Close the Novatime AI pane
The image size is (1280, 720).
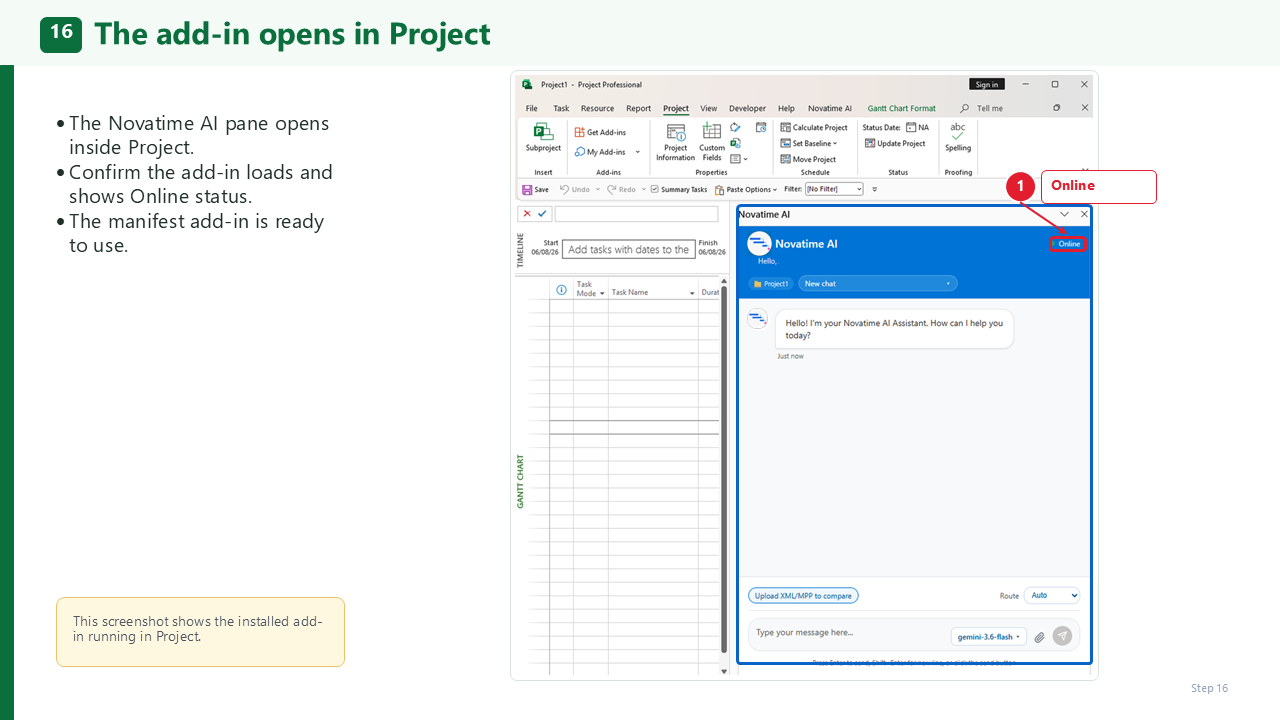(x=1084, y=214)
